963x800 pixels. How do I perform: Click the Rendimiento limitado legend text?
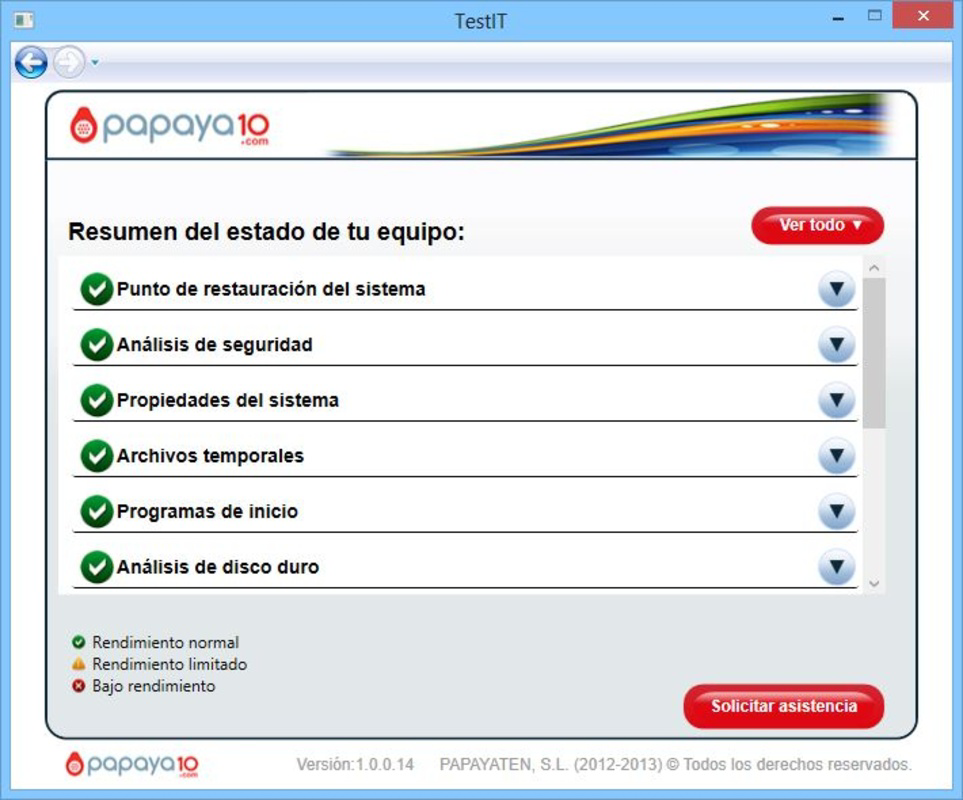click(170, 664)
